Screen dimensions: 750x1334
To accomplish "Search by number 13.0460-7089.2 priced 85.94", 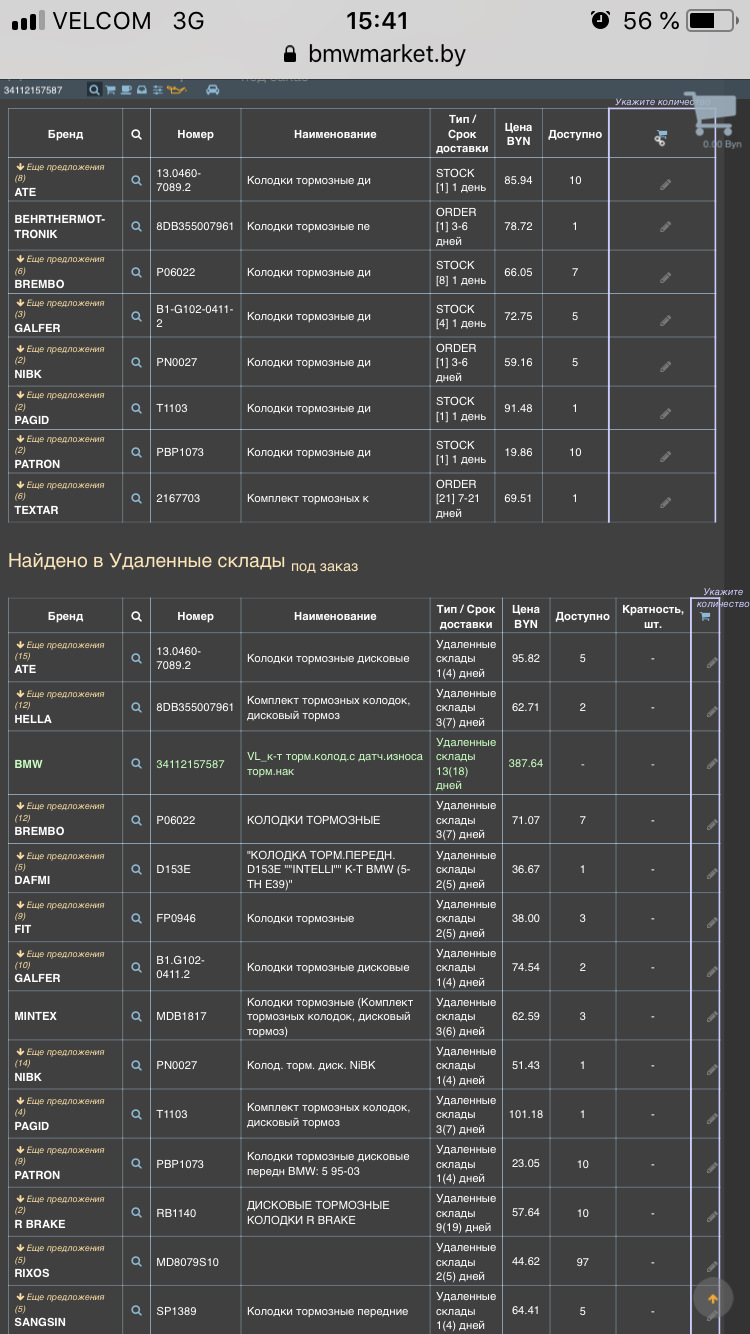I will point(137,181).
